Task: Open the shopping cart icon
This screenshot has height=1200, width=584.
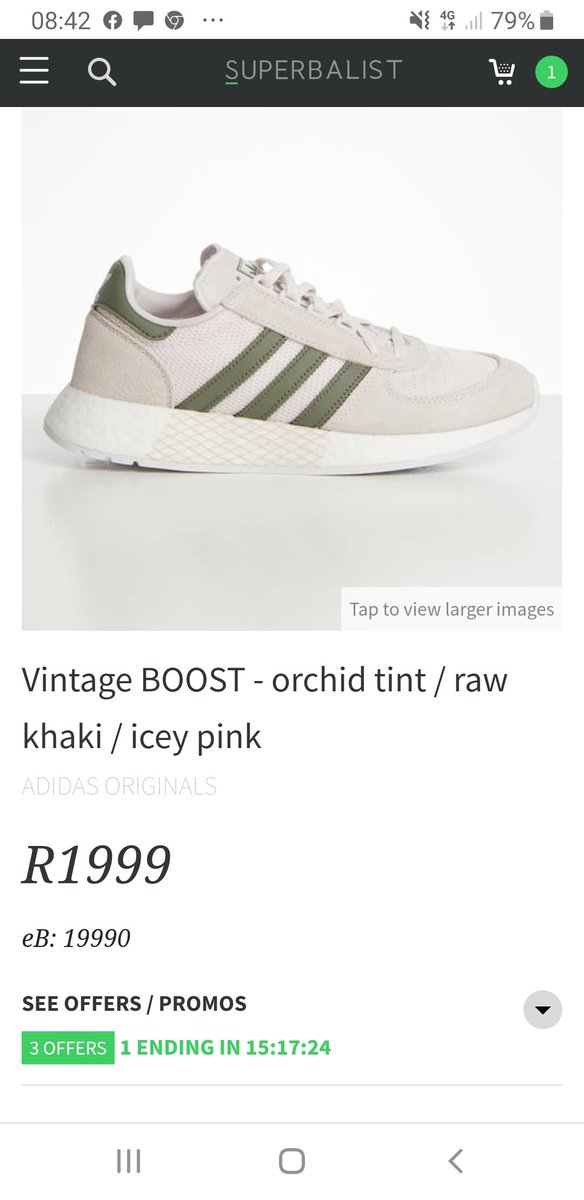Action: click(x=502, y=71)
